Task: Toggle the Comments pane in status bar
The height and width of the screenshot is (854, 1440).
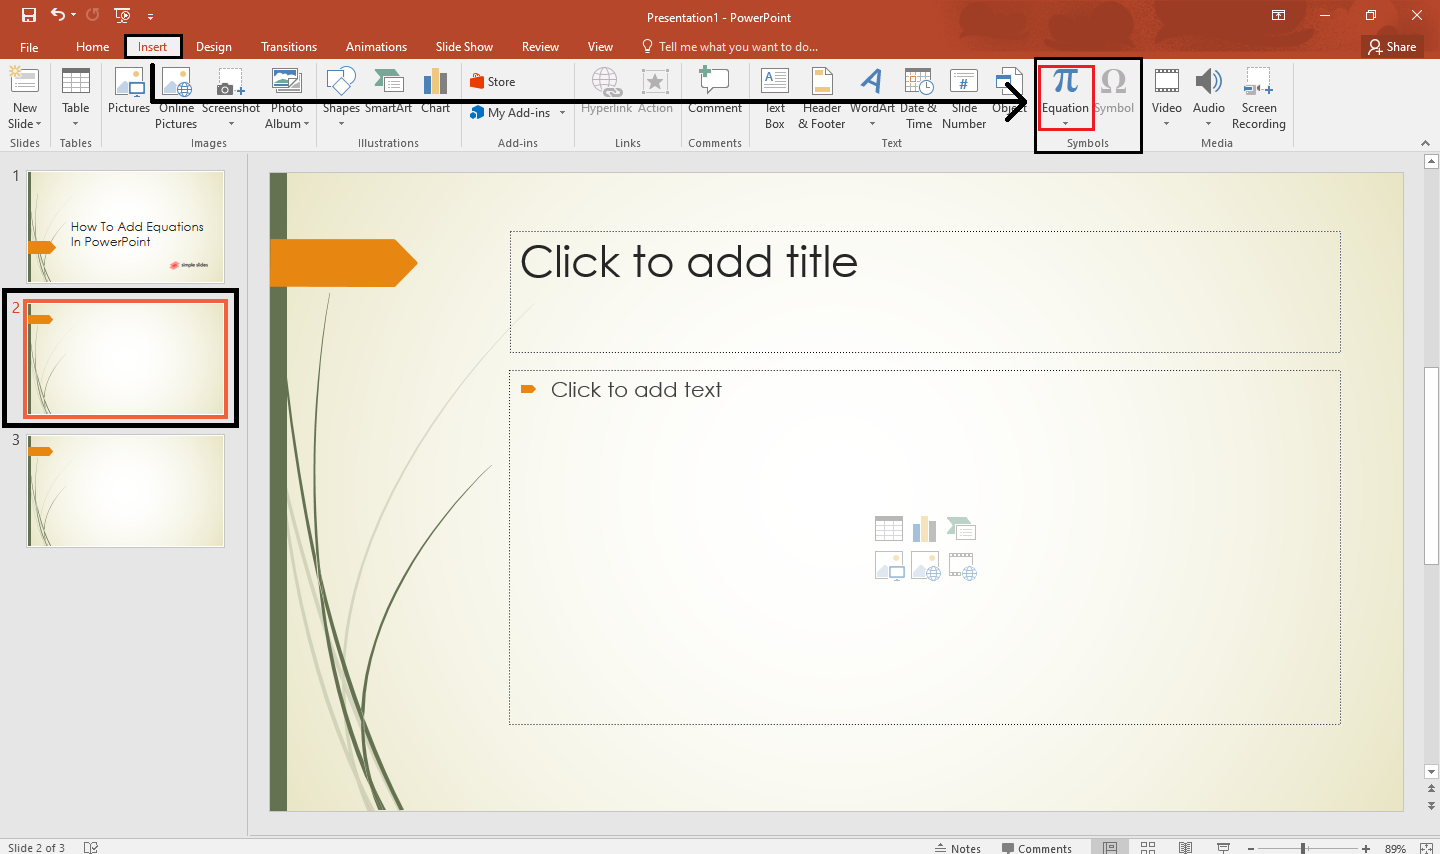Action: (x=1037, y=848)
